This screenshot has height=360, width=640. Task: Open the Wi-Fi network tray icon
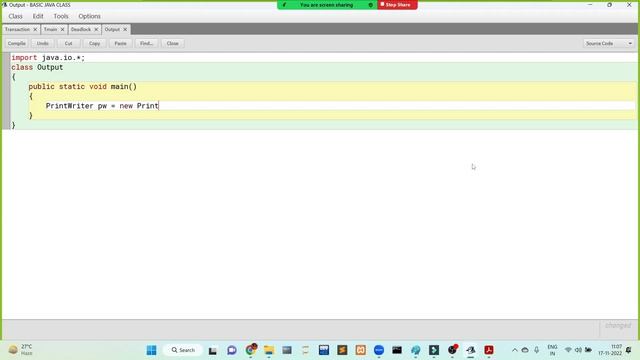pyautogui.click(x=568, y=350)
